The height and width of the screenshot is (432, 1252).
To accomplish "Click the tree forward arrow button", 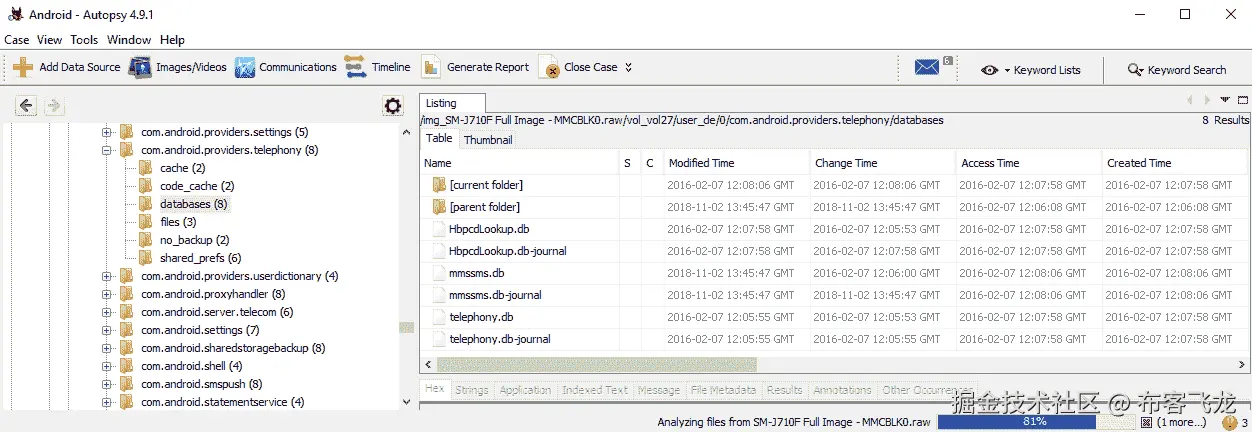I will (x=54, y=106).
